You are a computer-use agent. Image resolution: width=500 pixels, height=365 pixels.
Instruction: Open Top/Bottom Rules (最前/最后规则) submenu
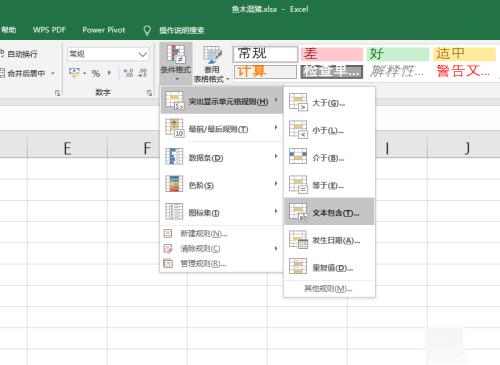[x=222, y=128]
